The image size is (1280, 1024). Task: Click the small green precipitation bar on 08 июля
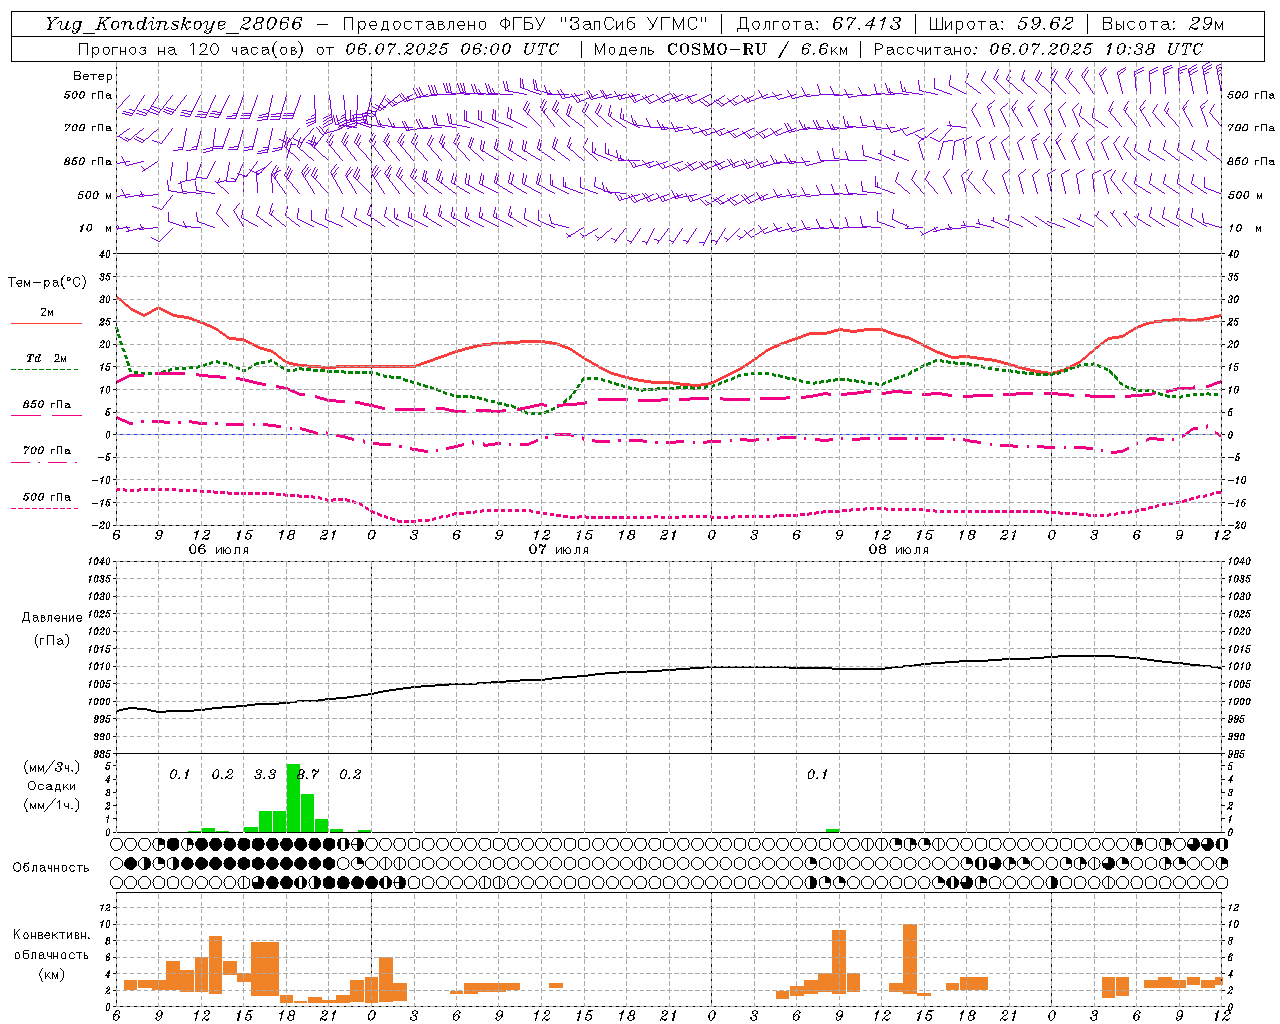point(832,830)
